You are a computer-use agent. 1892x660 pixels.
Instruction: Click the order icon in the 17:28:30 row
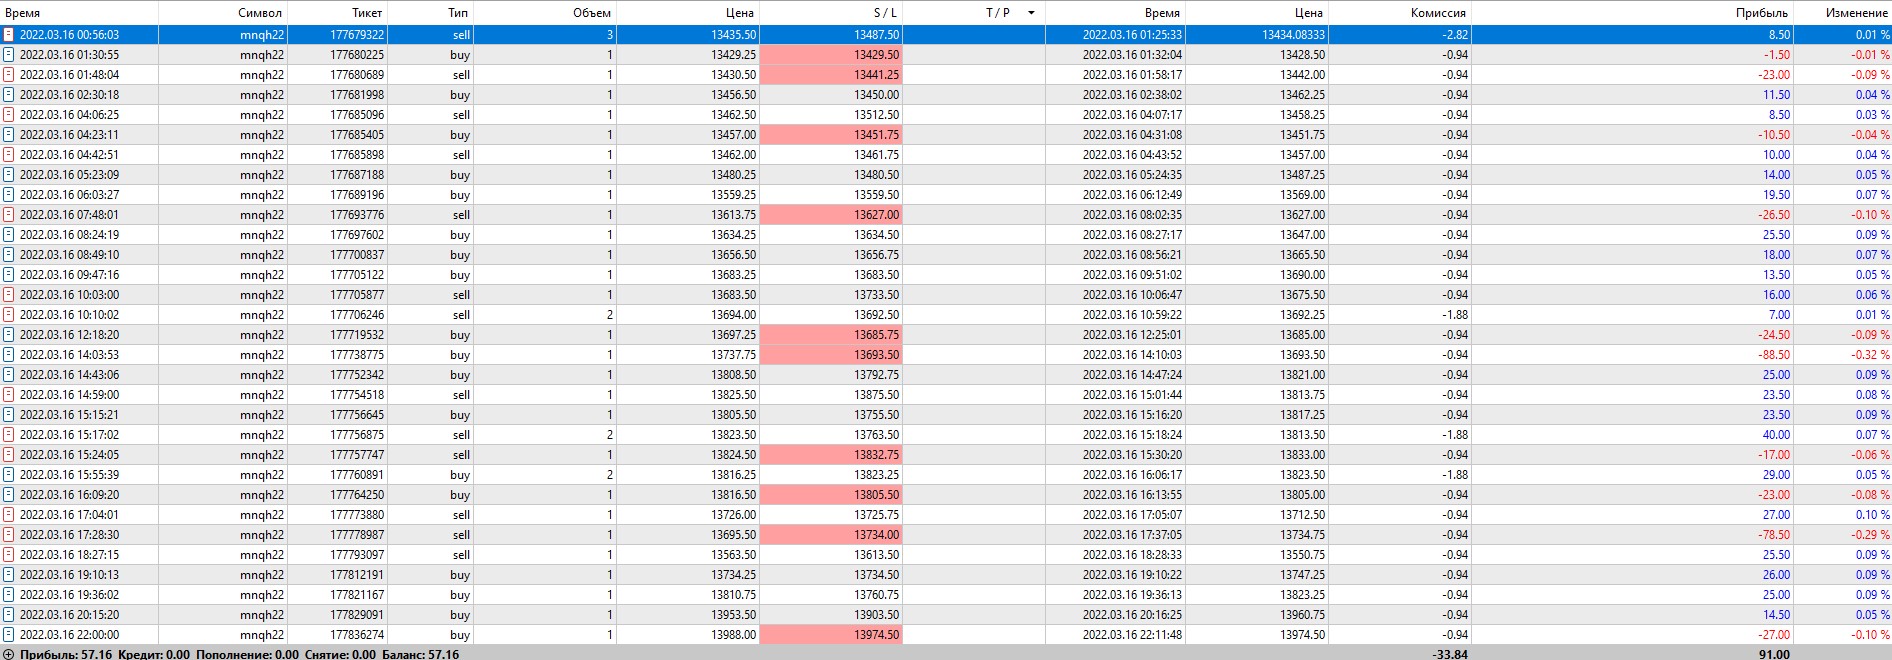coord(9,535)
